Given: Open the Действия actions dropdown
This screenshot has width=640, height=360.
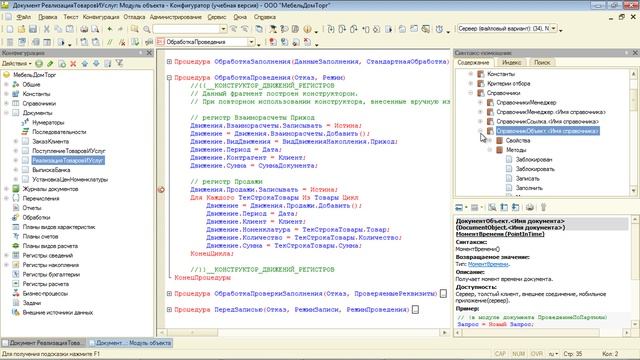Looking at the screenshot, I should click(16, 63).
